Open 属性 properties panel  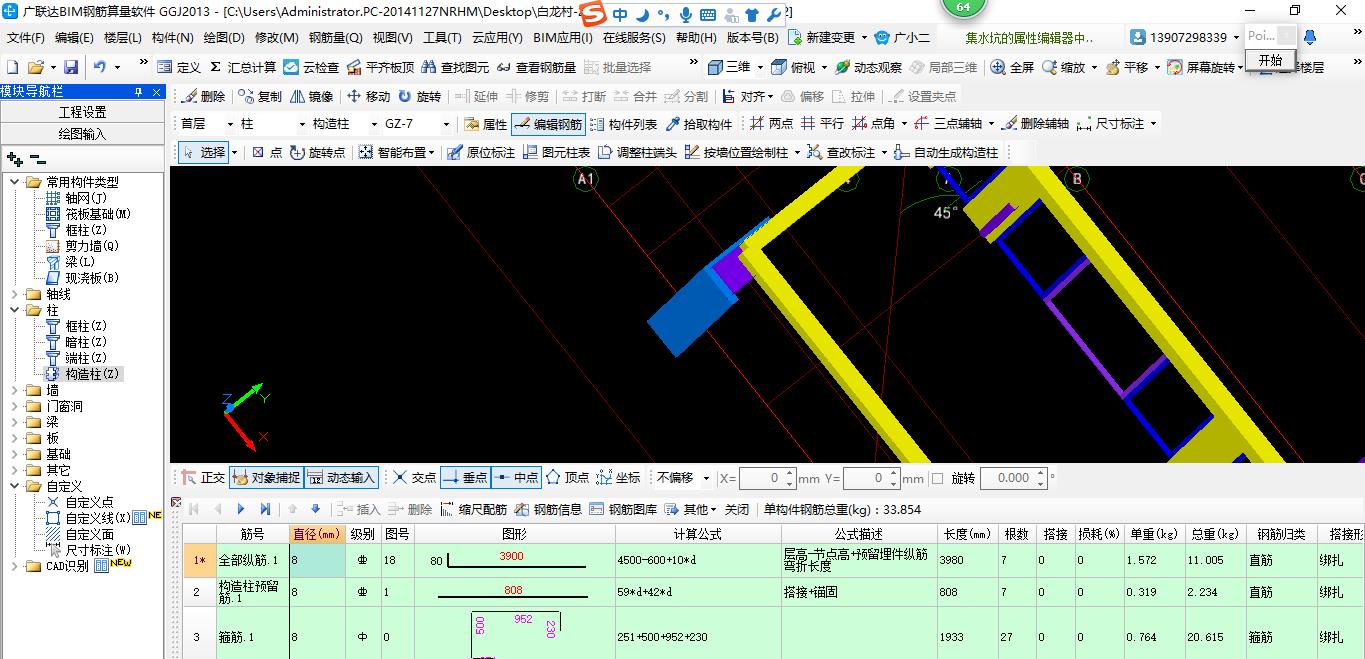486,124
